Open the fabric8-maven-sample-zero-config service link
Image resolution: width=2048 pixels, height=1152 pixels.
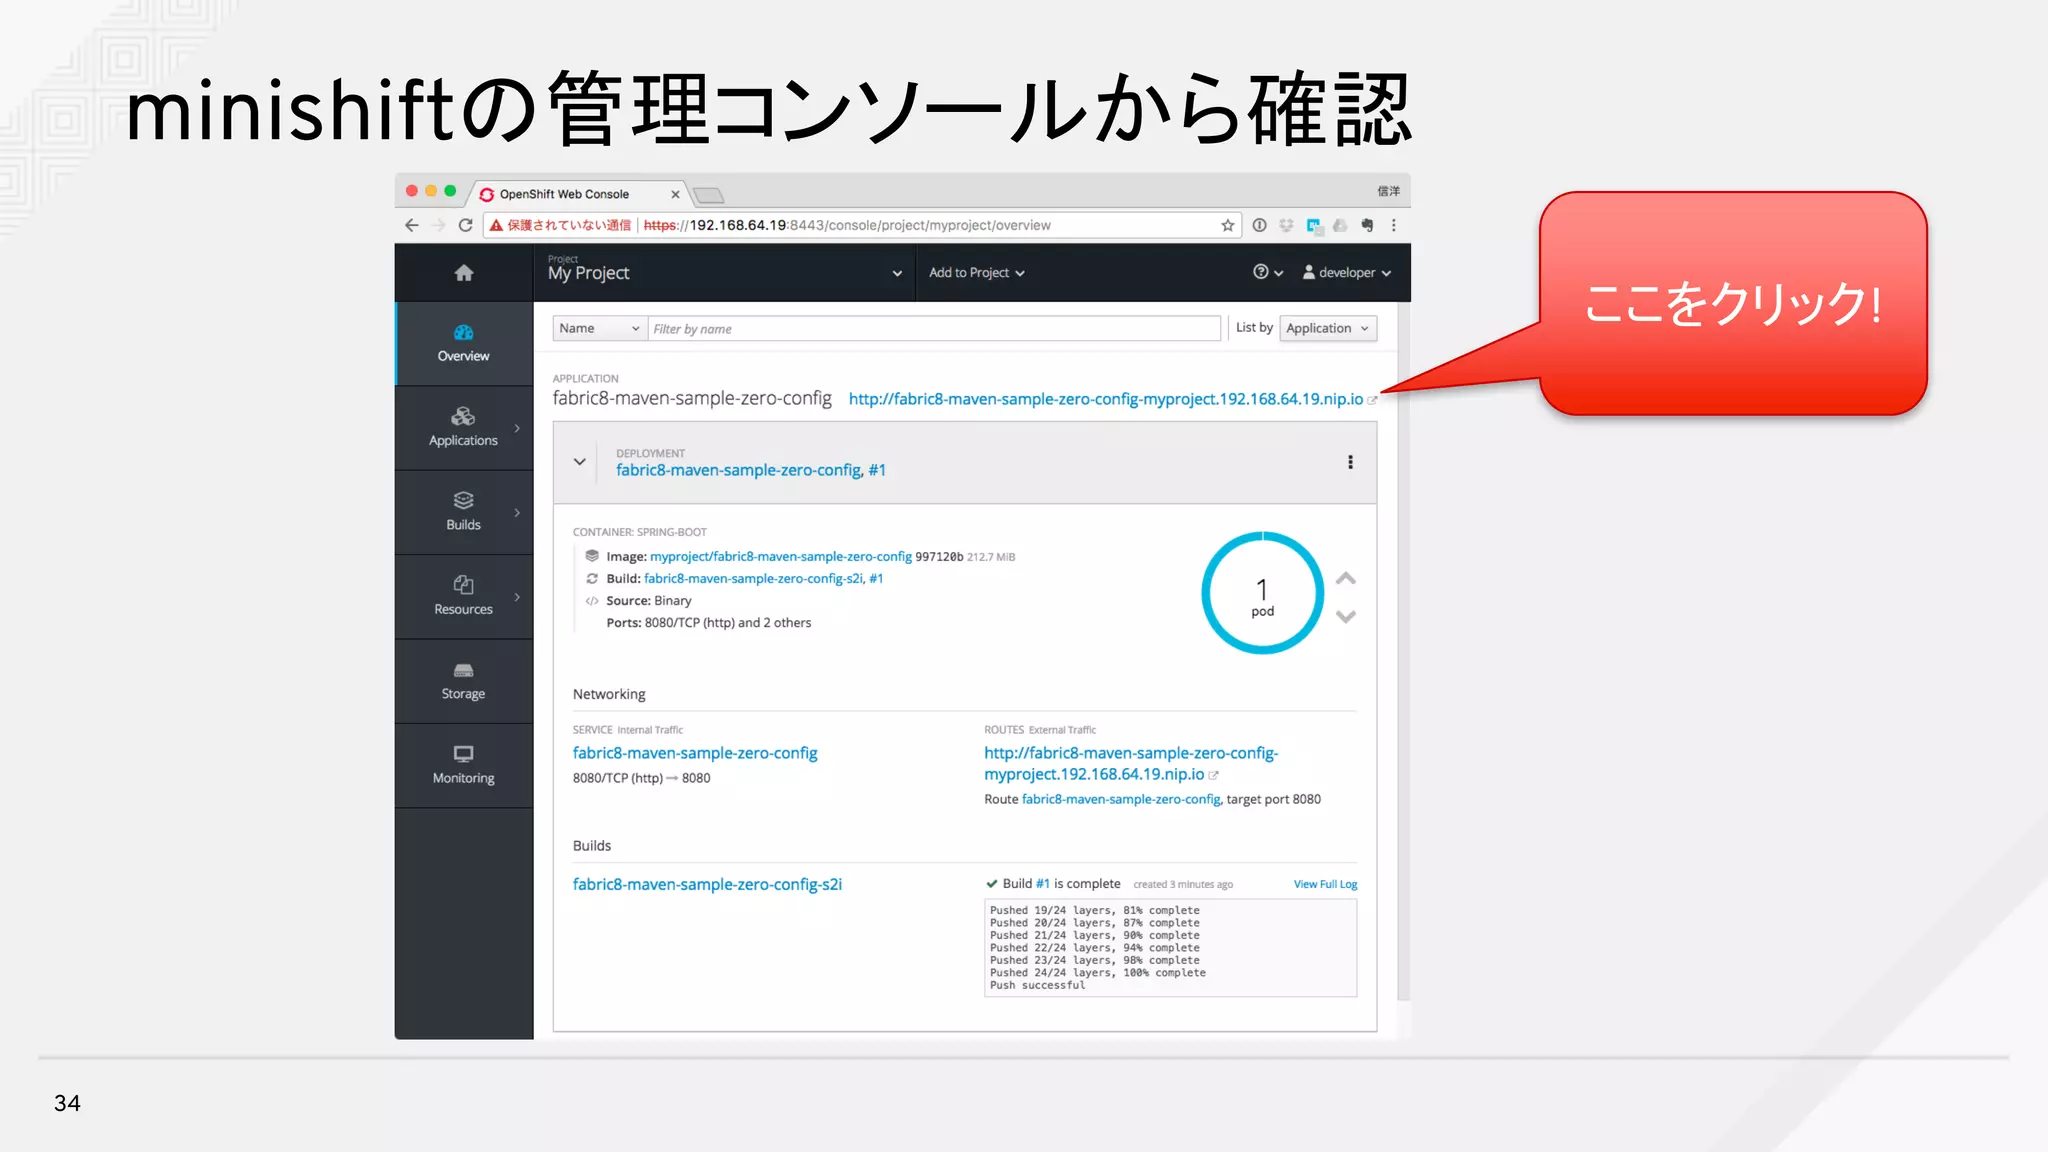pos(695,753)
